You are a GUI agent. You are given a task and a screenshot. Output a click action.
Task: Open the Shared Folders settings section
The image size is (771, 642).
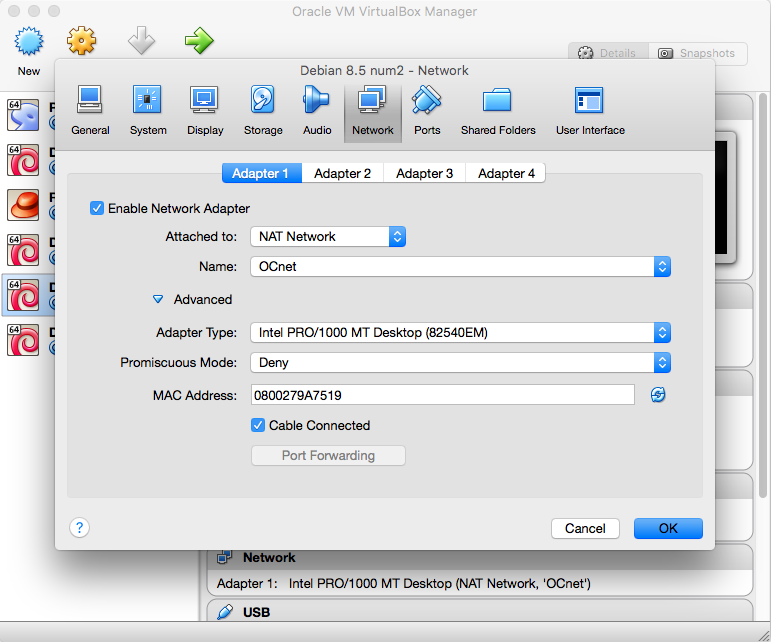pos(498,111)
